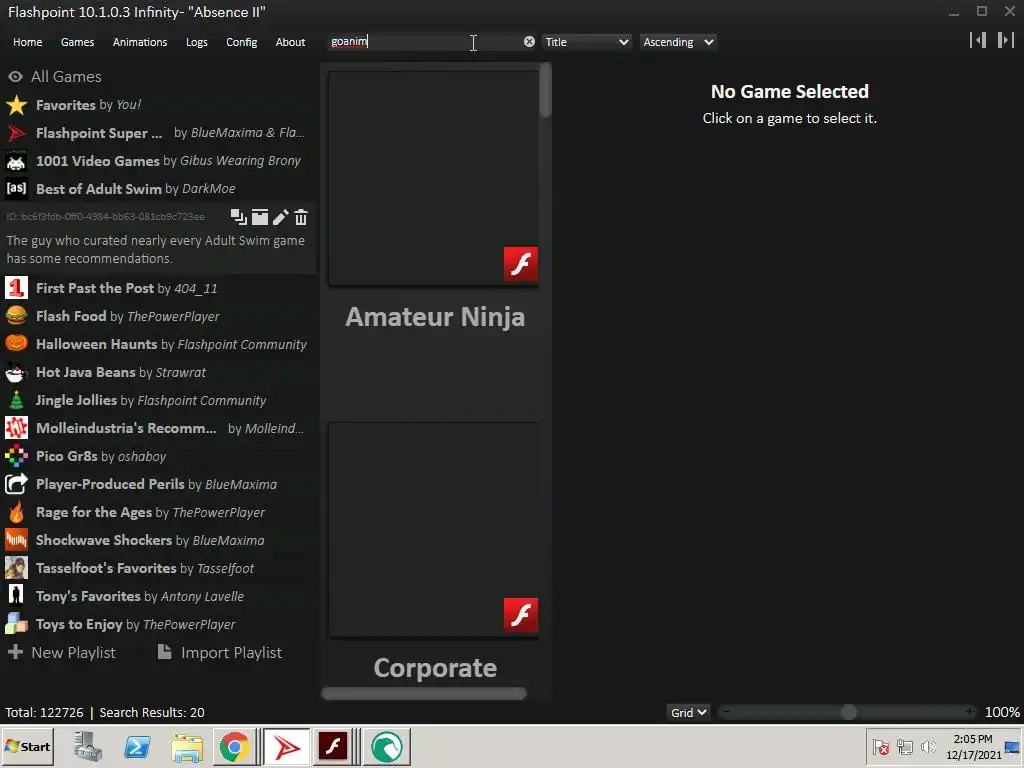
Task: Click the duplicate playlist icon
Action: 238,217
